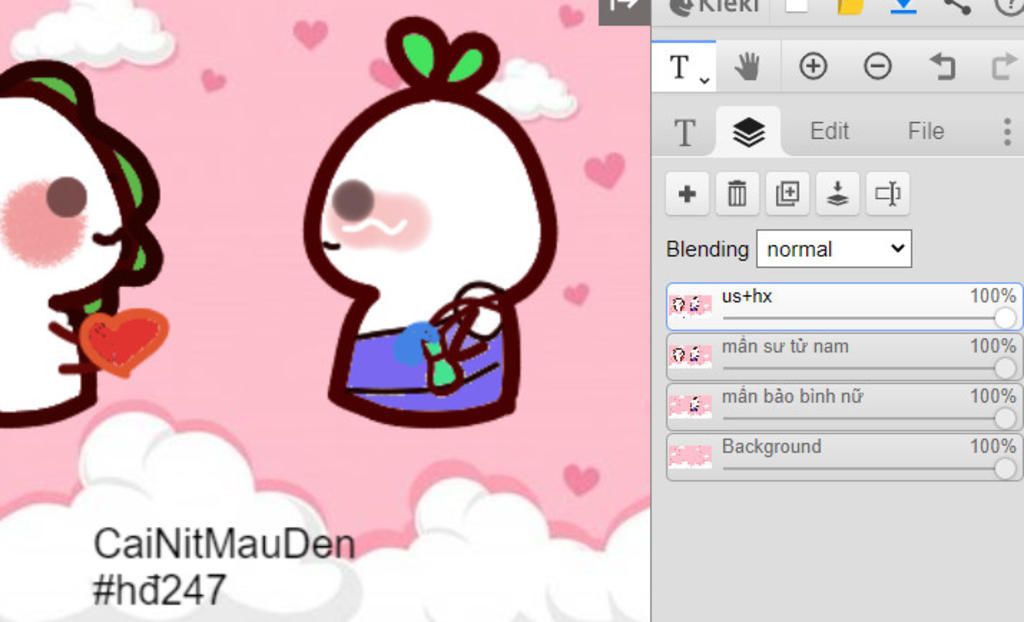Switch to the Text settings tab
1024x622 pixels.
click(x=684, y=132)
